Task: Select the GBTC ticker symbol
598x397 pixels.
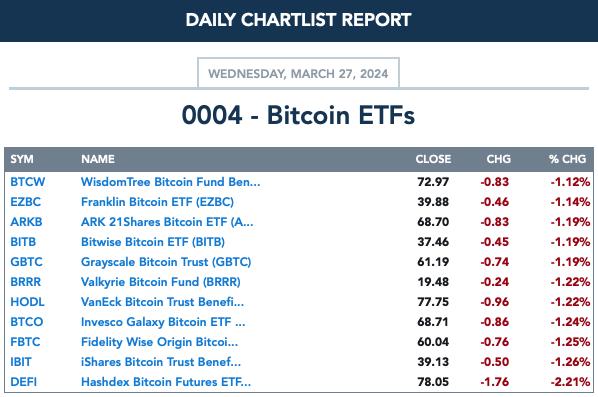Action: coord(26,262)
